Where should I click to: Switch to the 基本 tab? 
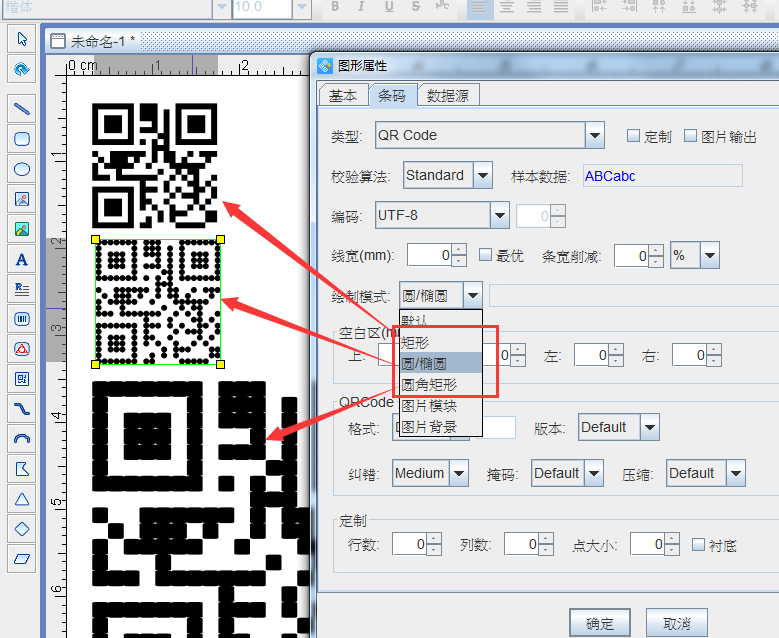(342, 96)
